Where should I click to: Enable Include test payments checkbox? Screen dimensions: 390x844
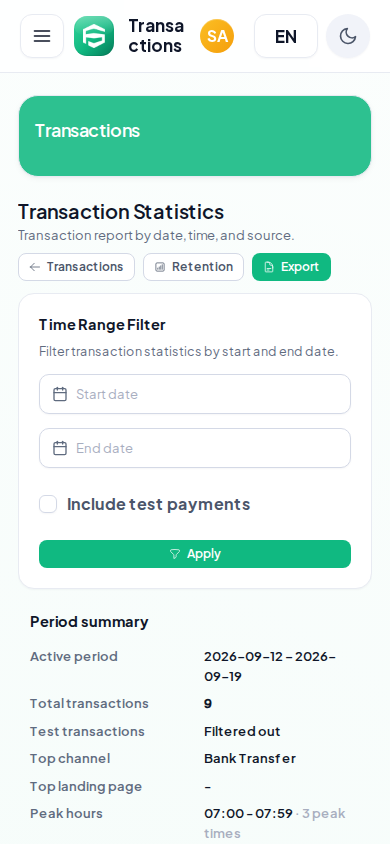point(48,504)
